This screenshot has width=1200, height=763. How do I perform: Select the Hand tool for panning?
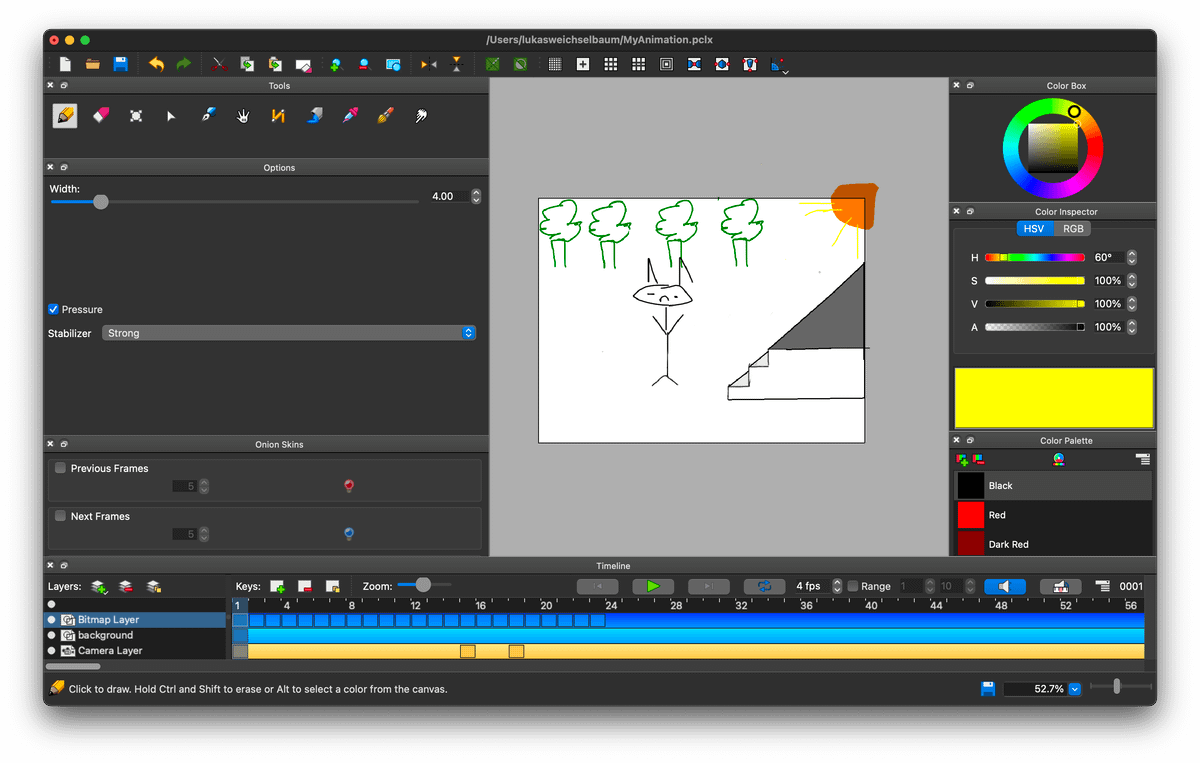tap(242, 116)
